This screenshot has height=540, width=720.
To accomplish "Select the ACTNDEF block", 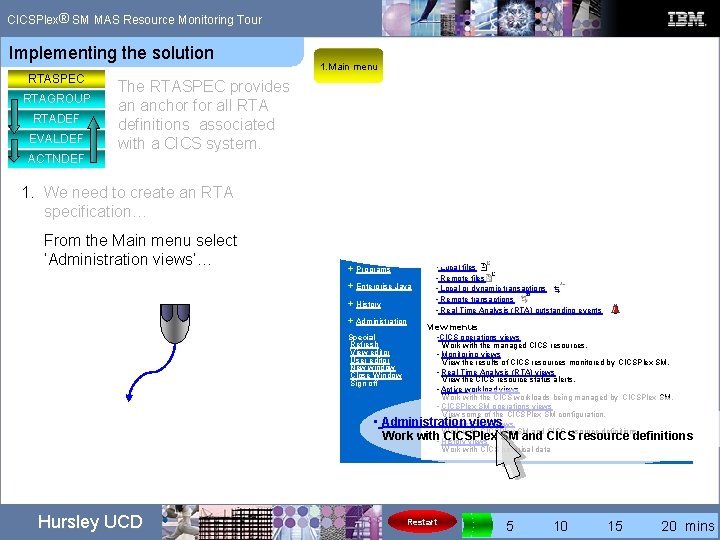I will pos(56,158).
